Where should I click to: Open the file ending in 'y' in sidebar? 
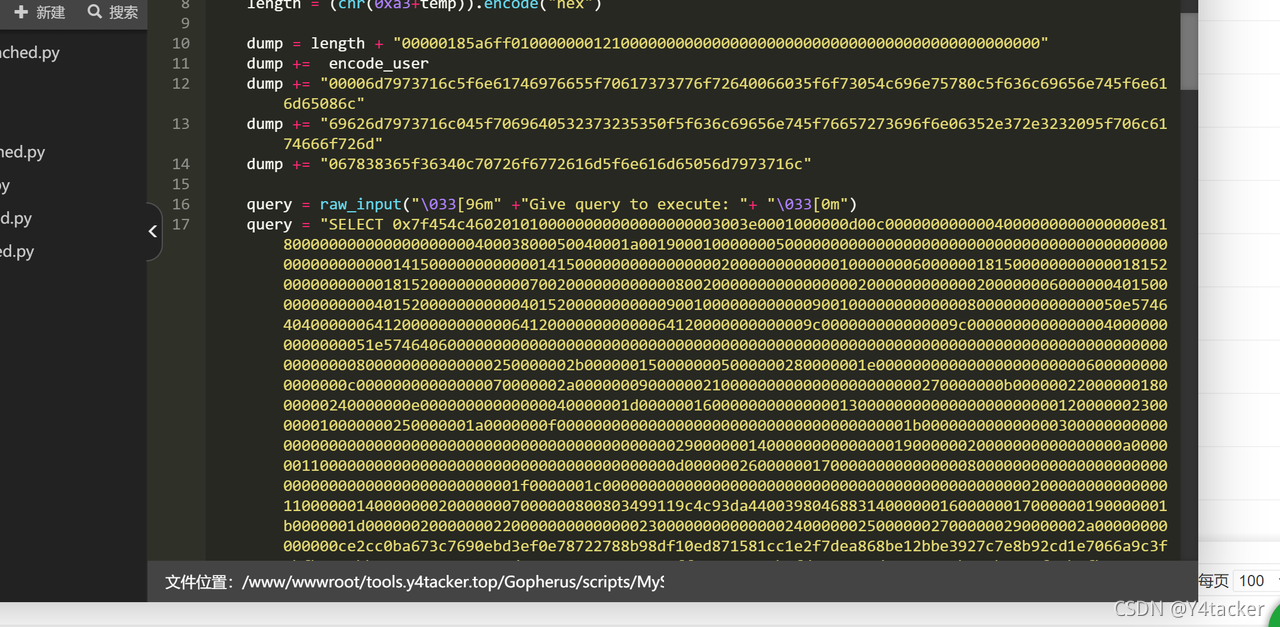click(5, 185)
